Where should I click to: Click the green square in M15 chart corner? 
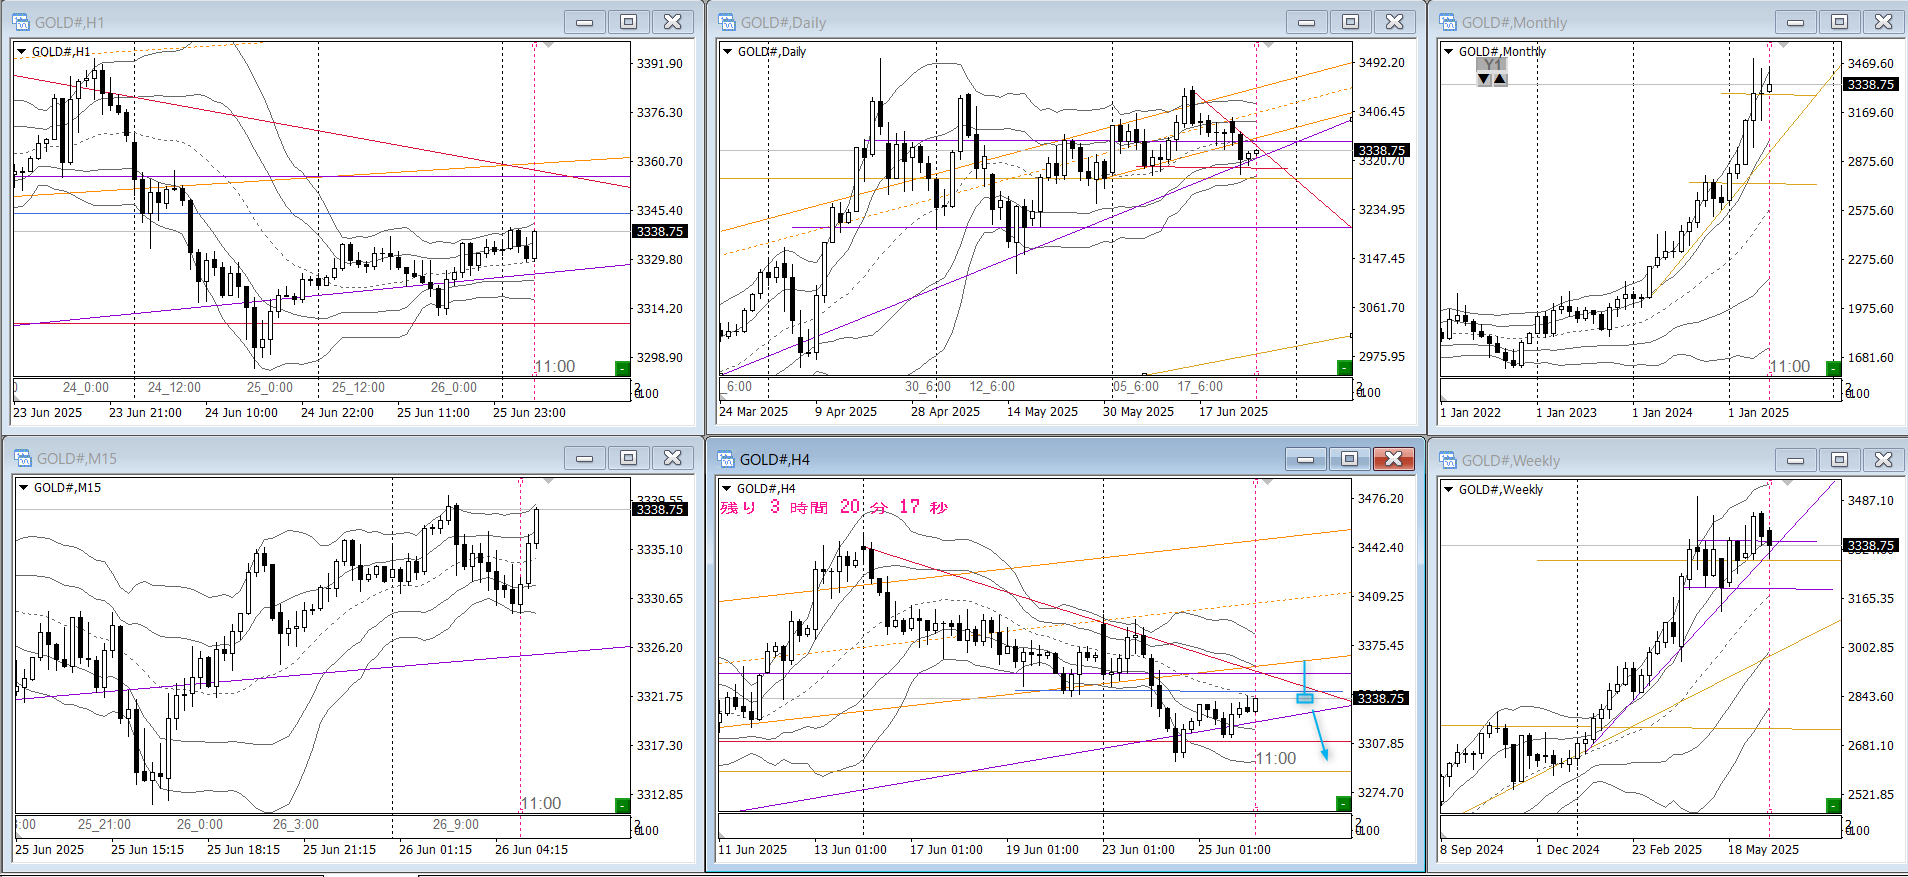click(x=622, y=805)
